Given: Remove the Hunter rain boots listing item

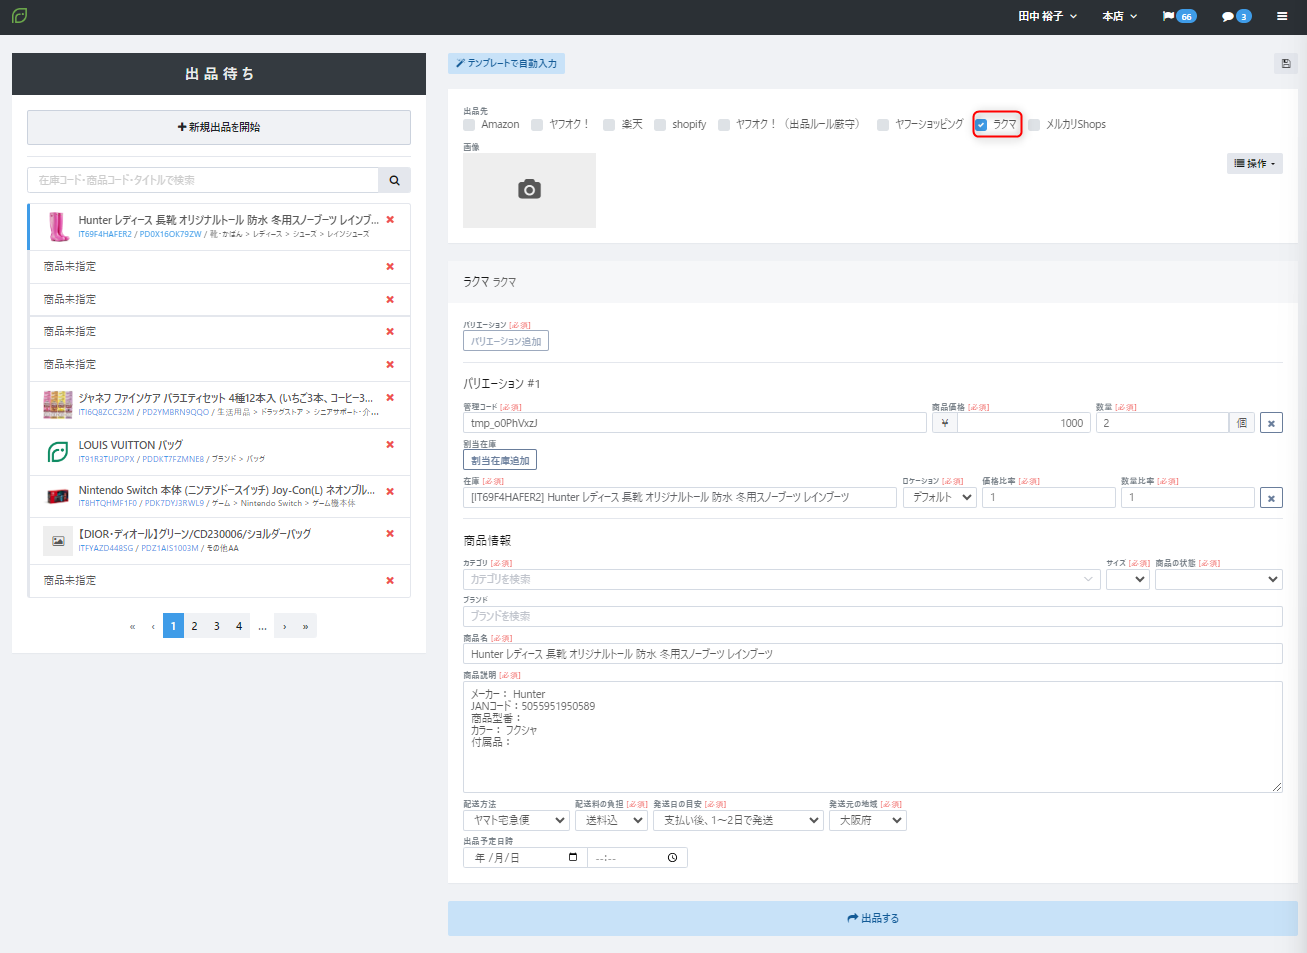Looking at the screenshot, I should [390, 220].
